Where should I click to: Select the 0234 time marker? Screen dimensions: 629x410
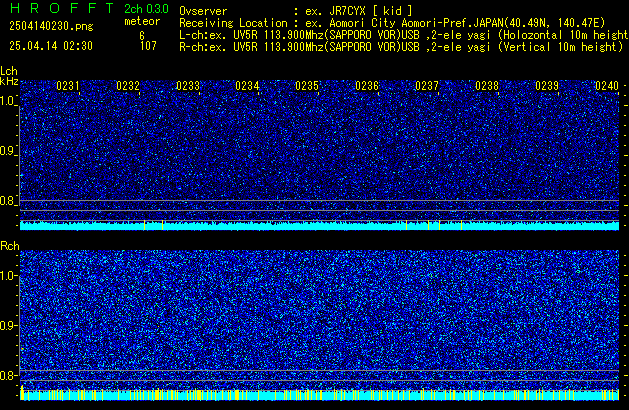pos(248,86)
